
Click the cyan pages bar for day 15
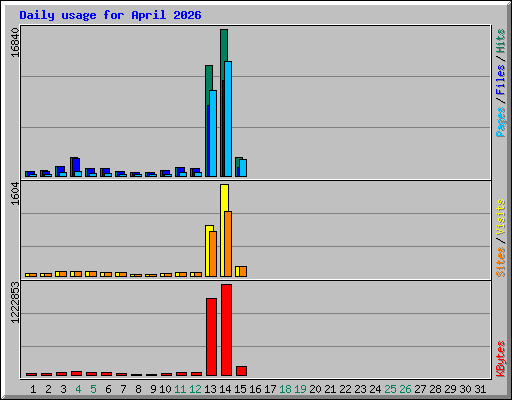[243, 168]
